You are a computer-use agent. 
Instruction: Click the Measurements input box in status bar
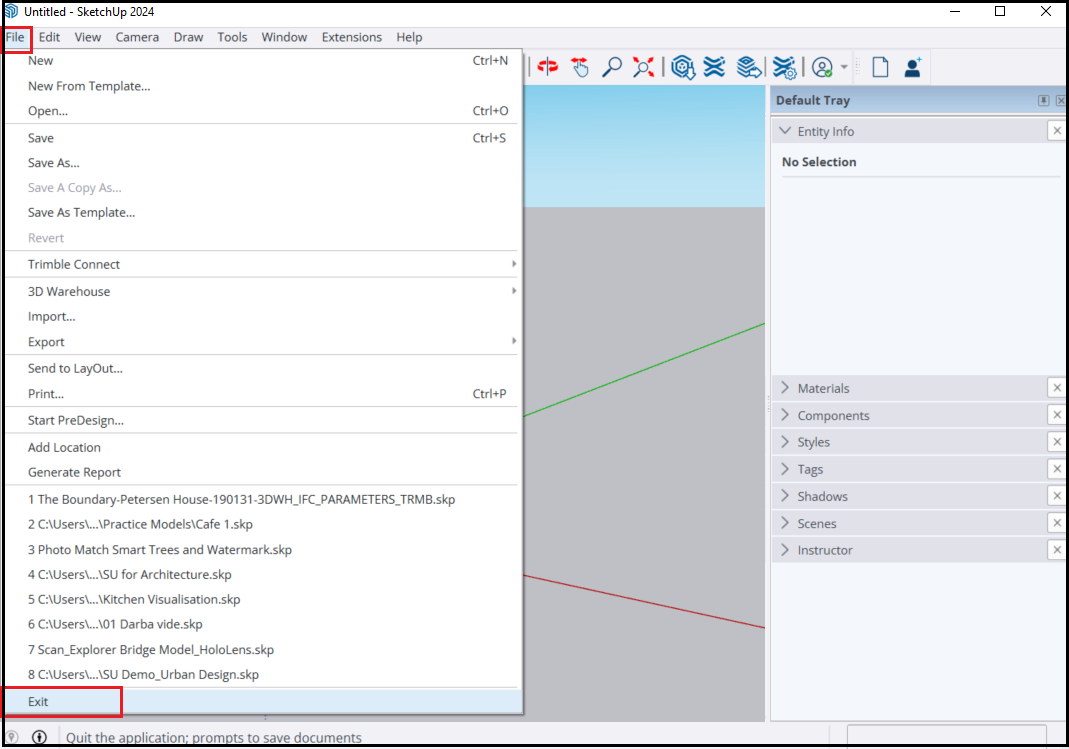(945, 737)
